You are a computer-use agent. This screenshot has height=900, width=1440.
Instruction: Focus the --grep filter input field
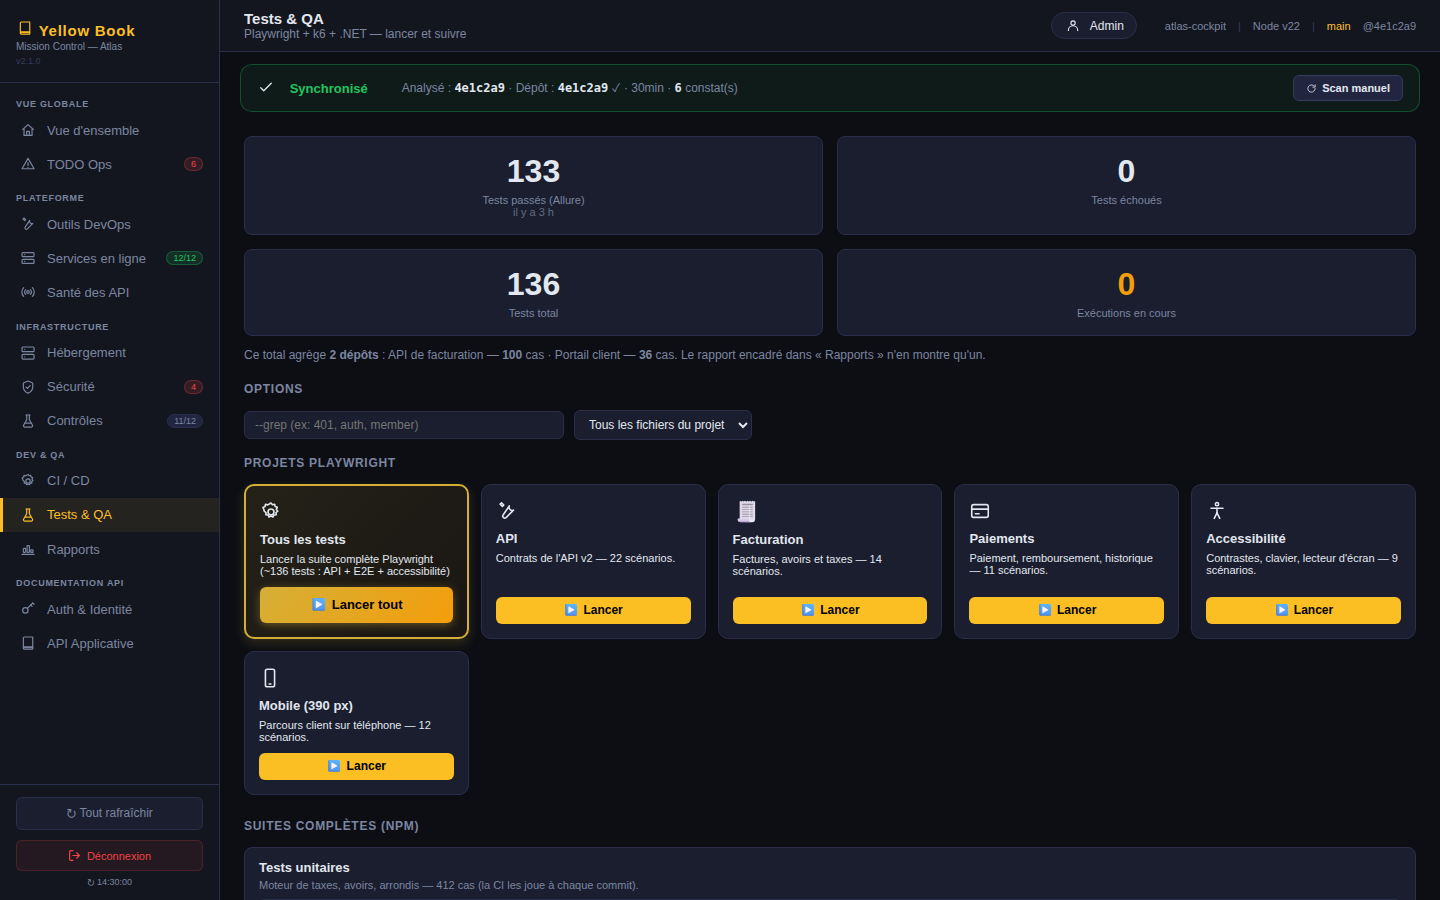click(404, 425)
